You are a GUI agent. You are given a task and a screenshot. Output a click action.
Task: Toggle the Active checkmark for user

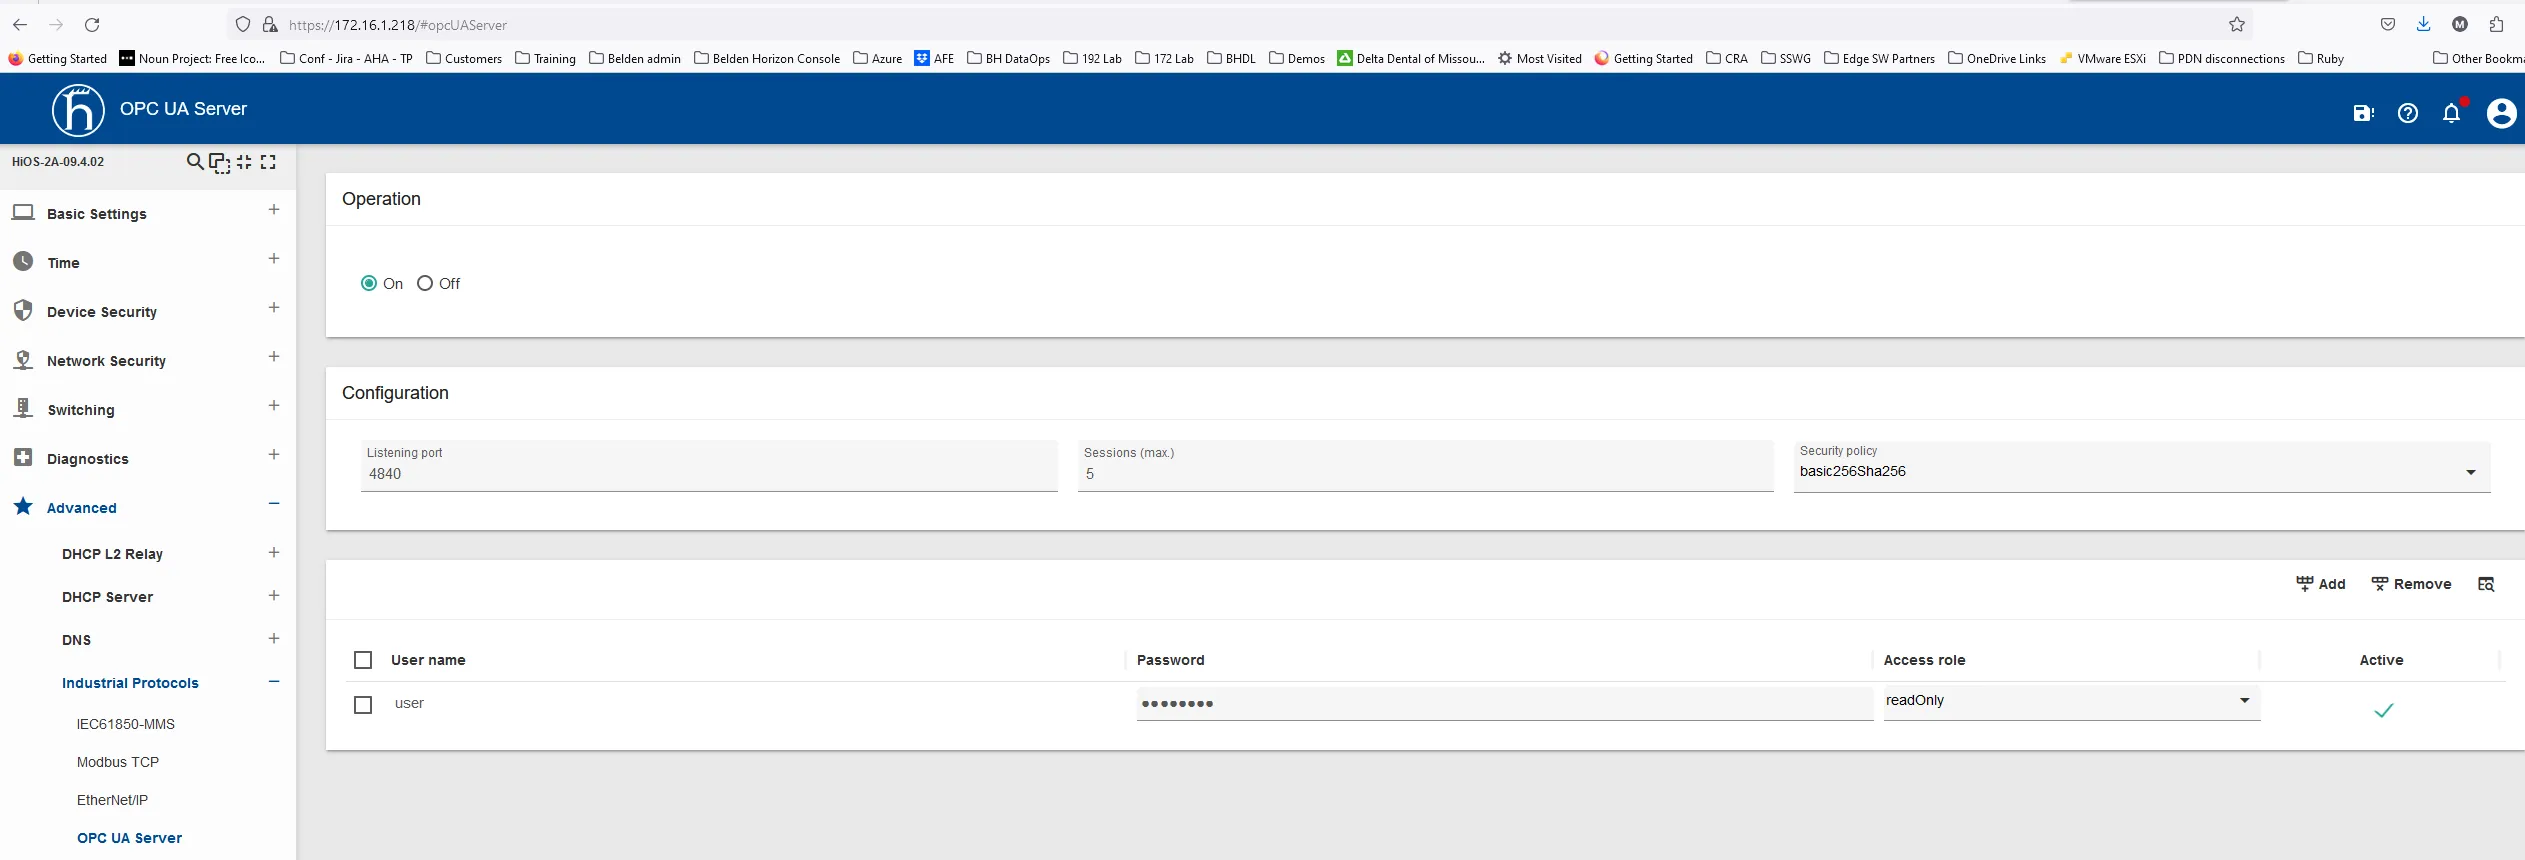pos(2384,710)
